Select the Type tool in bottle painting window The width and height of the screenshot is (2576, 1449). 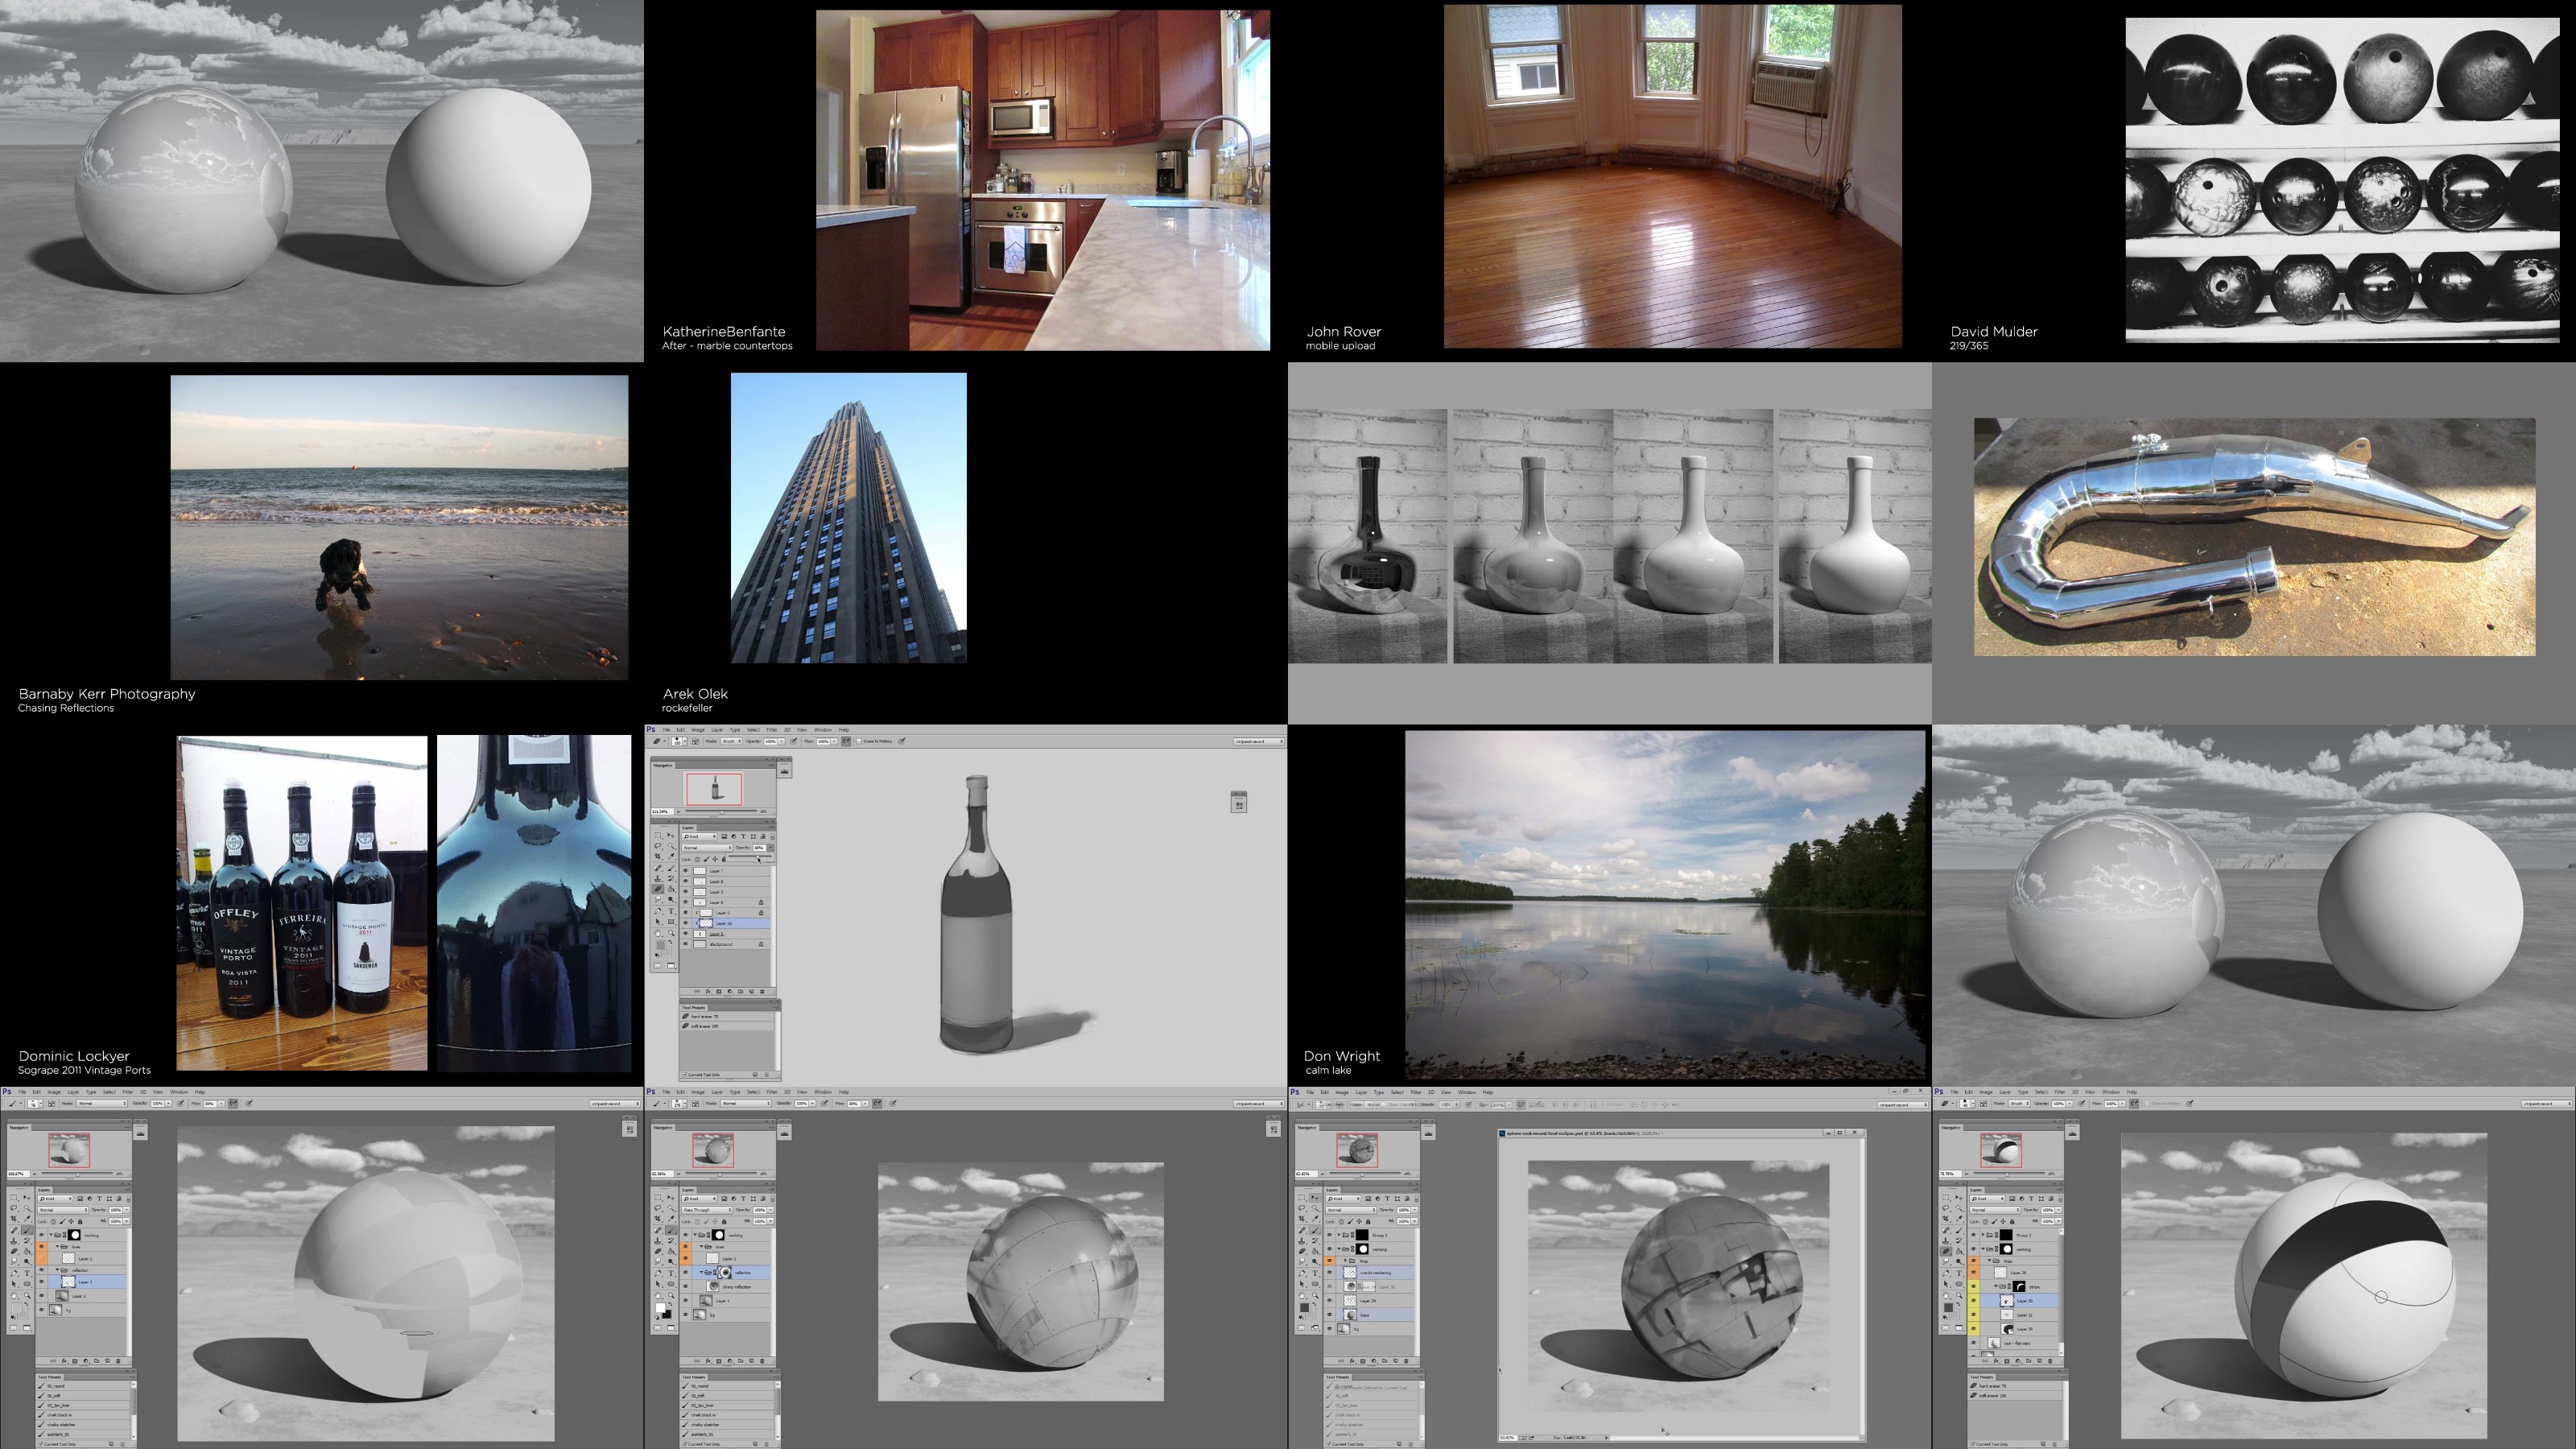pyautogui.click(x=672, y=911)
